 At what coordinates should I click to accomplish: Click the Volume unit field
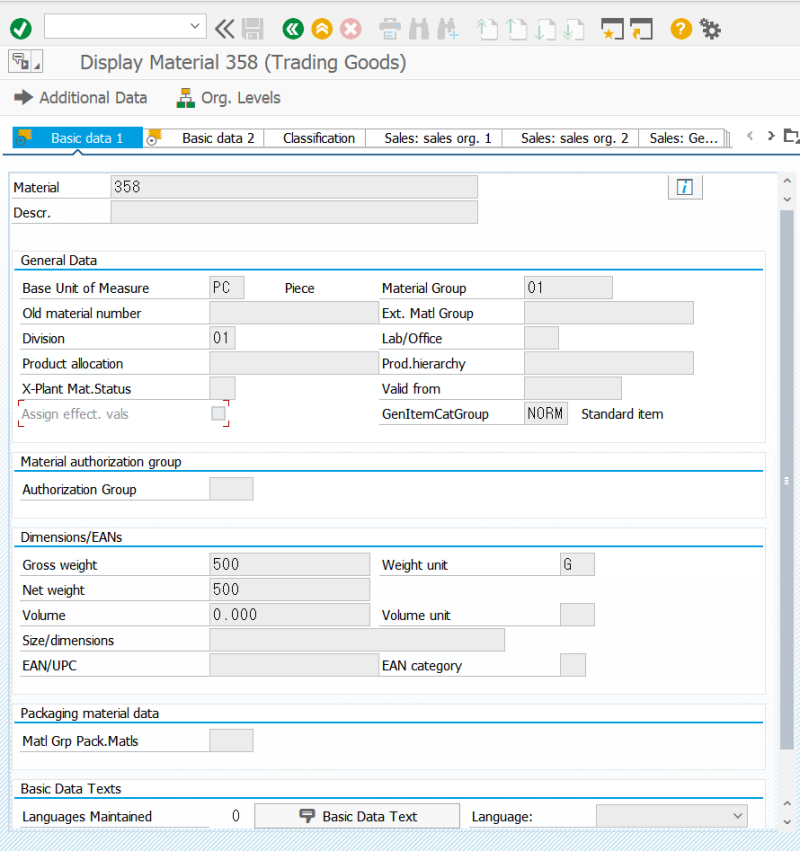click(577, 614)
